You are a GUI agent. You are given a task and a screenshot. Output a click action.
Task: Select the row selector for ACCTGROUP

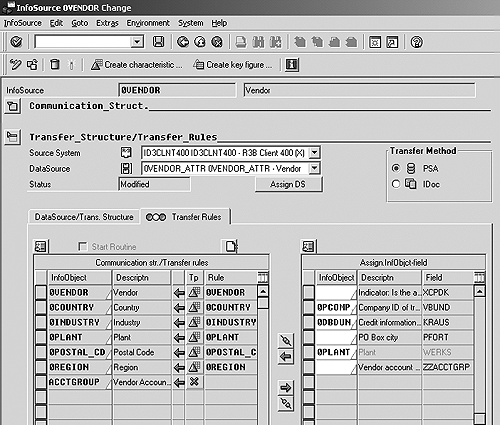pos(41,382)
